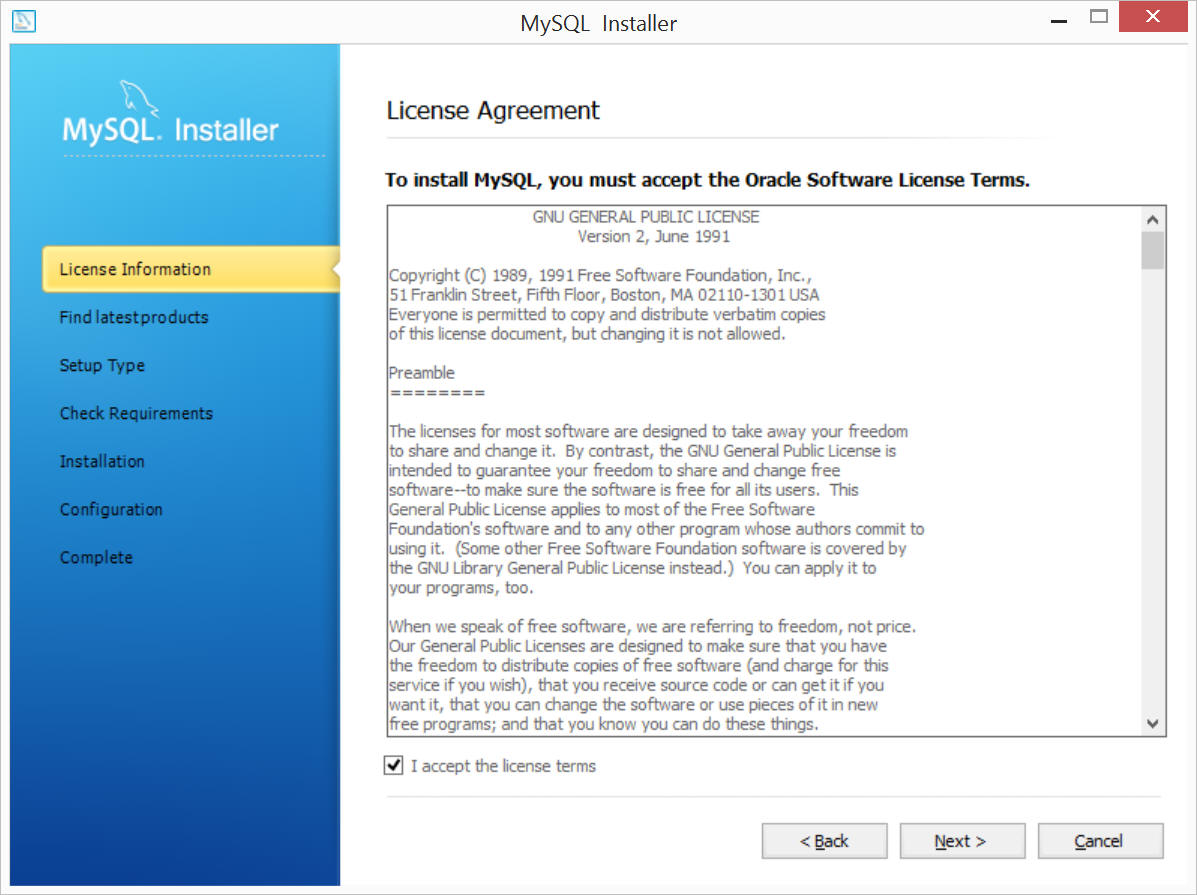Maximize the MySQL Installer window
The height and width of the screenshot is (895, 1197).
pos(1099,17)
